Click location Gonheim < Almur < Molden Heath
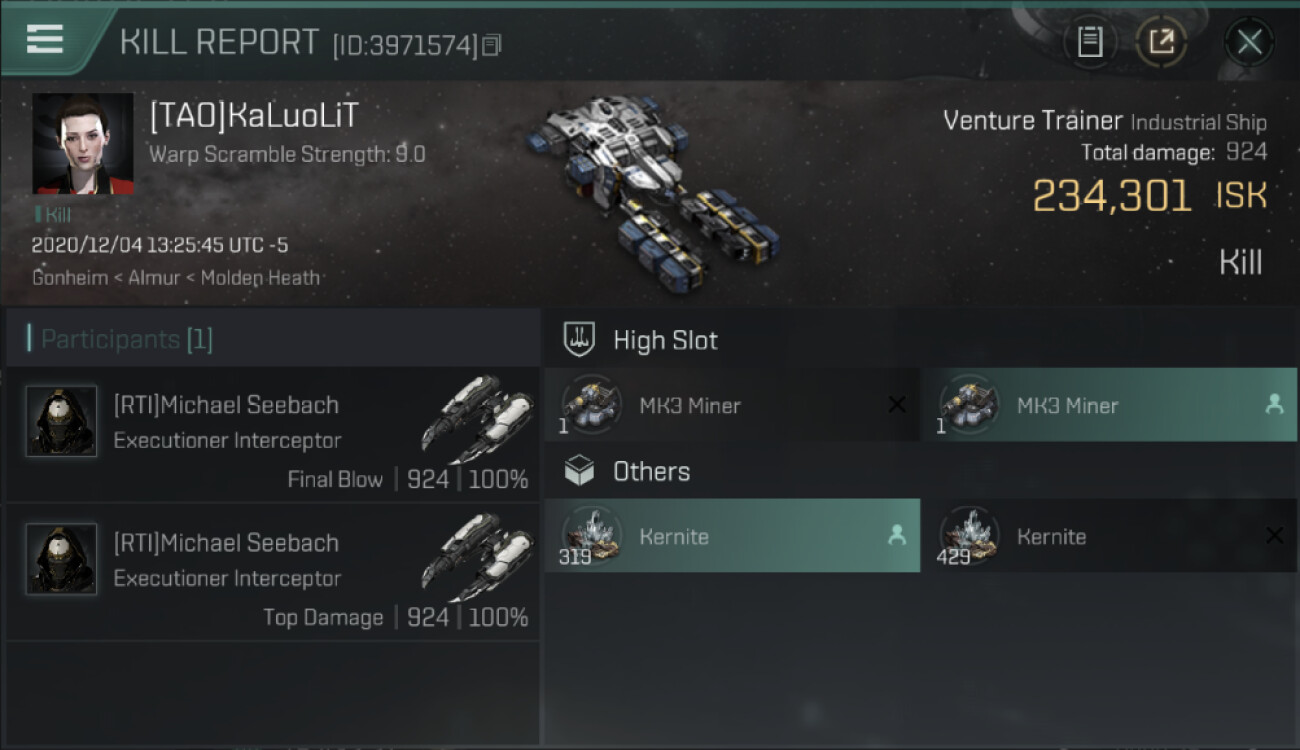The height and width of the screenshot is (750, 1300). point(176,278)
